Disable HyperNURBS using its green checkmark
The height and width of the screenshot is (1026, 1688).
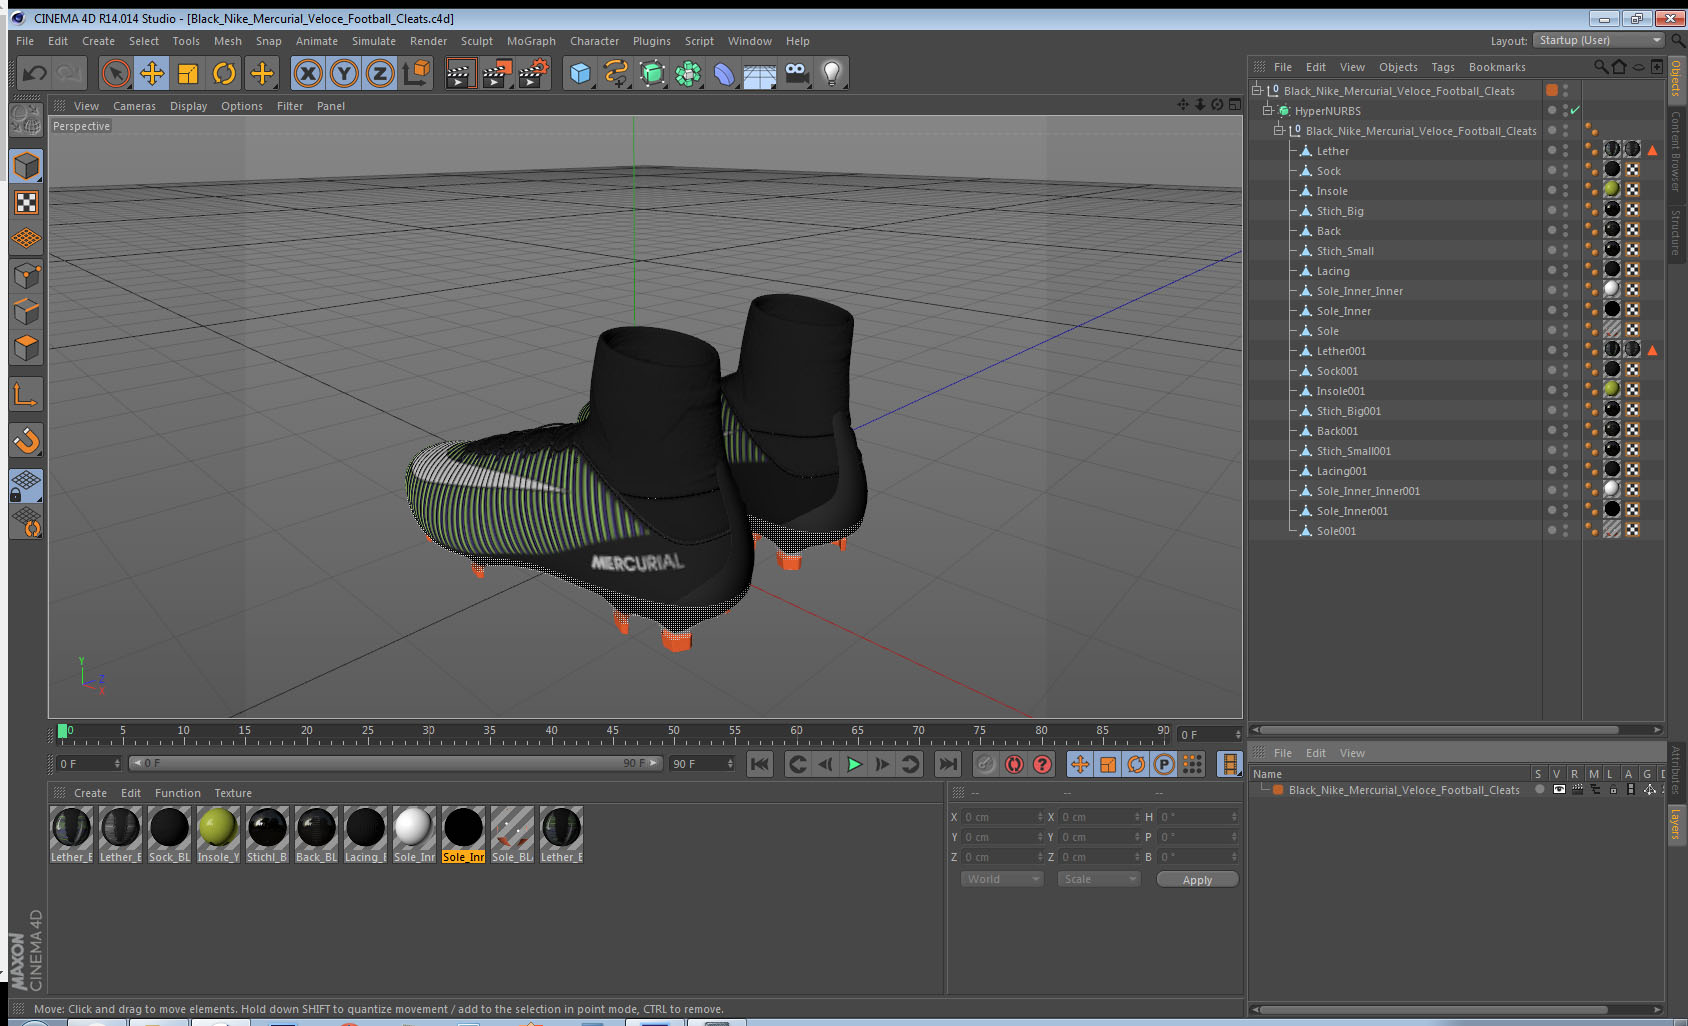tap(1575, 111)
